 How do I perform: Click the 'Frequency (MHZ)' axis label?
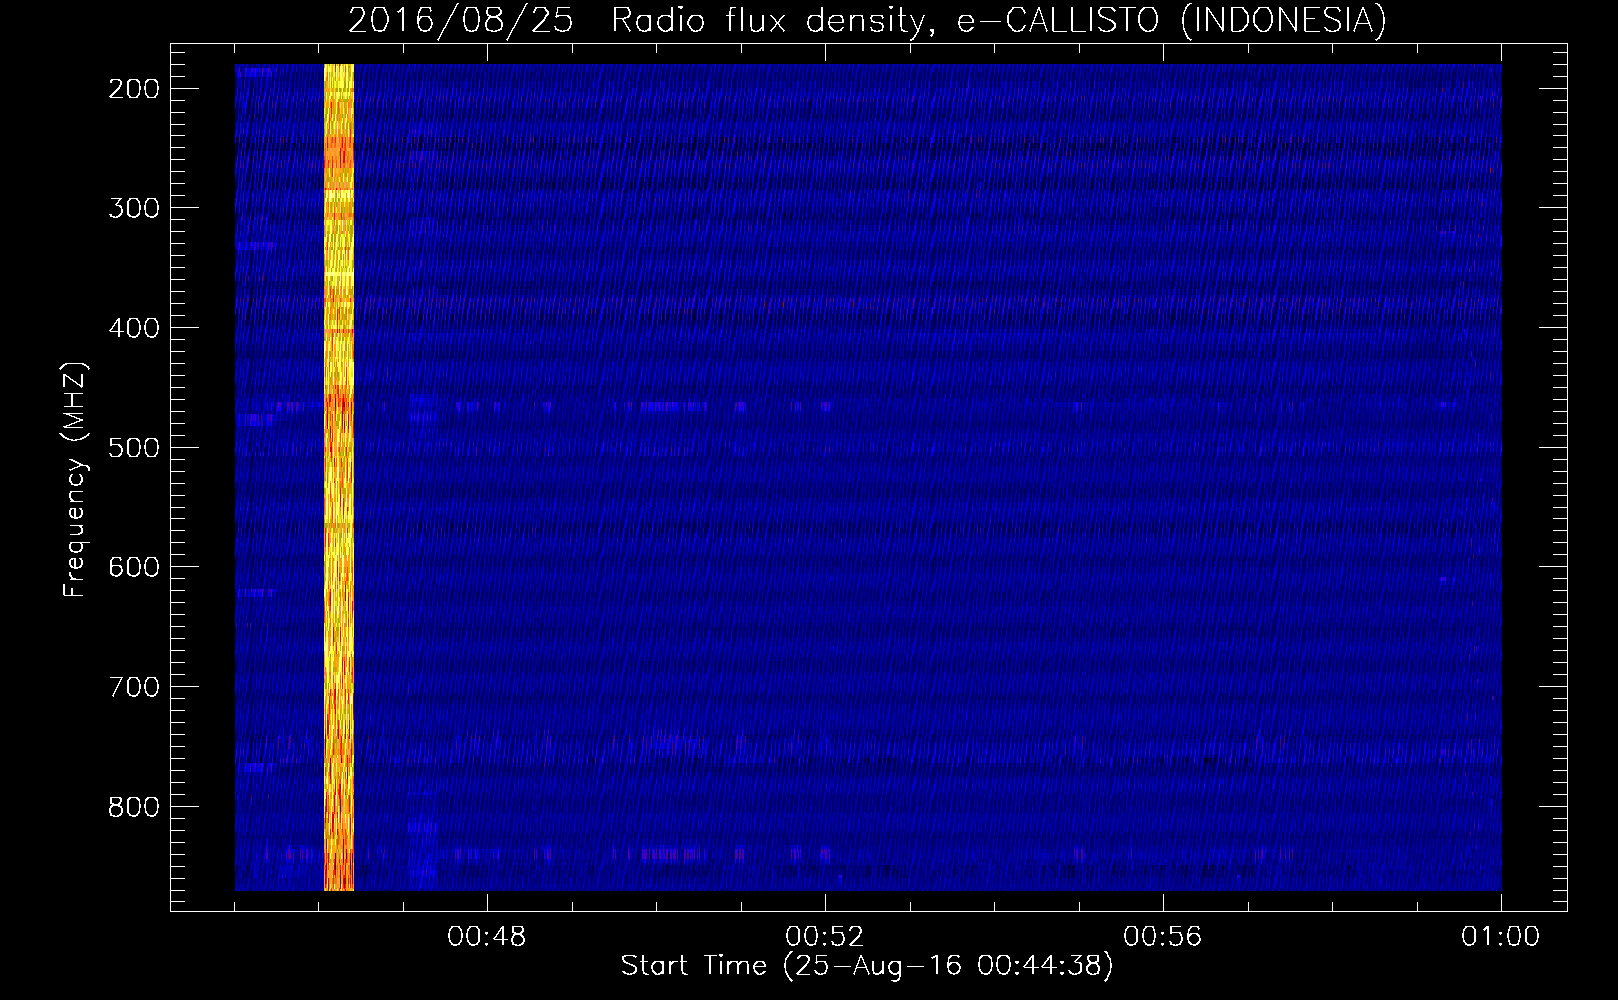point(75,480)
